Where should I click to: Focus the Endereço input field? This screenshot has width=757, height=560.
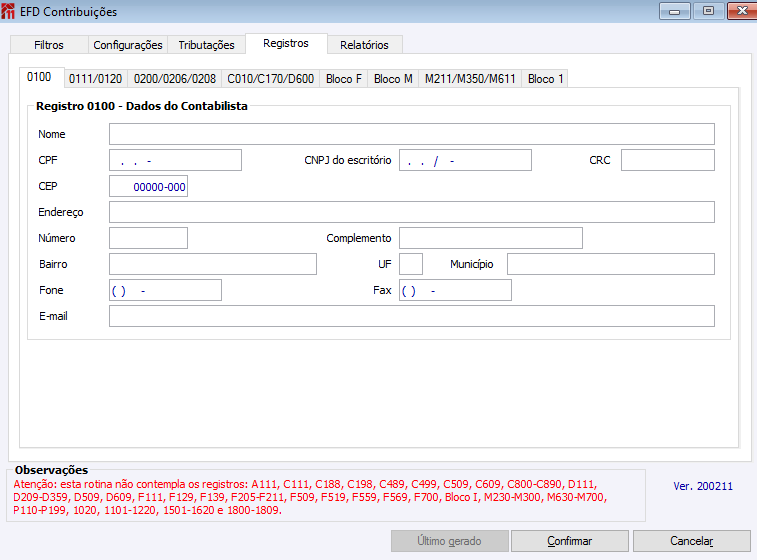412,212
